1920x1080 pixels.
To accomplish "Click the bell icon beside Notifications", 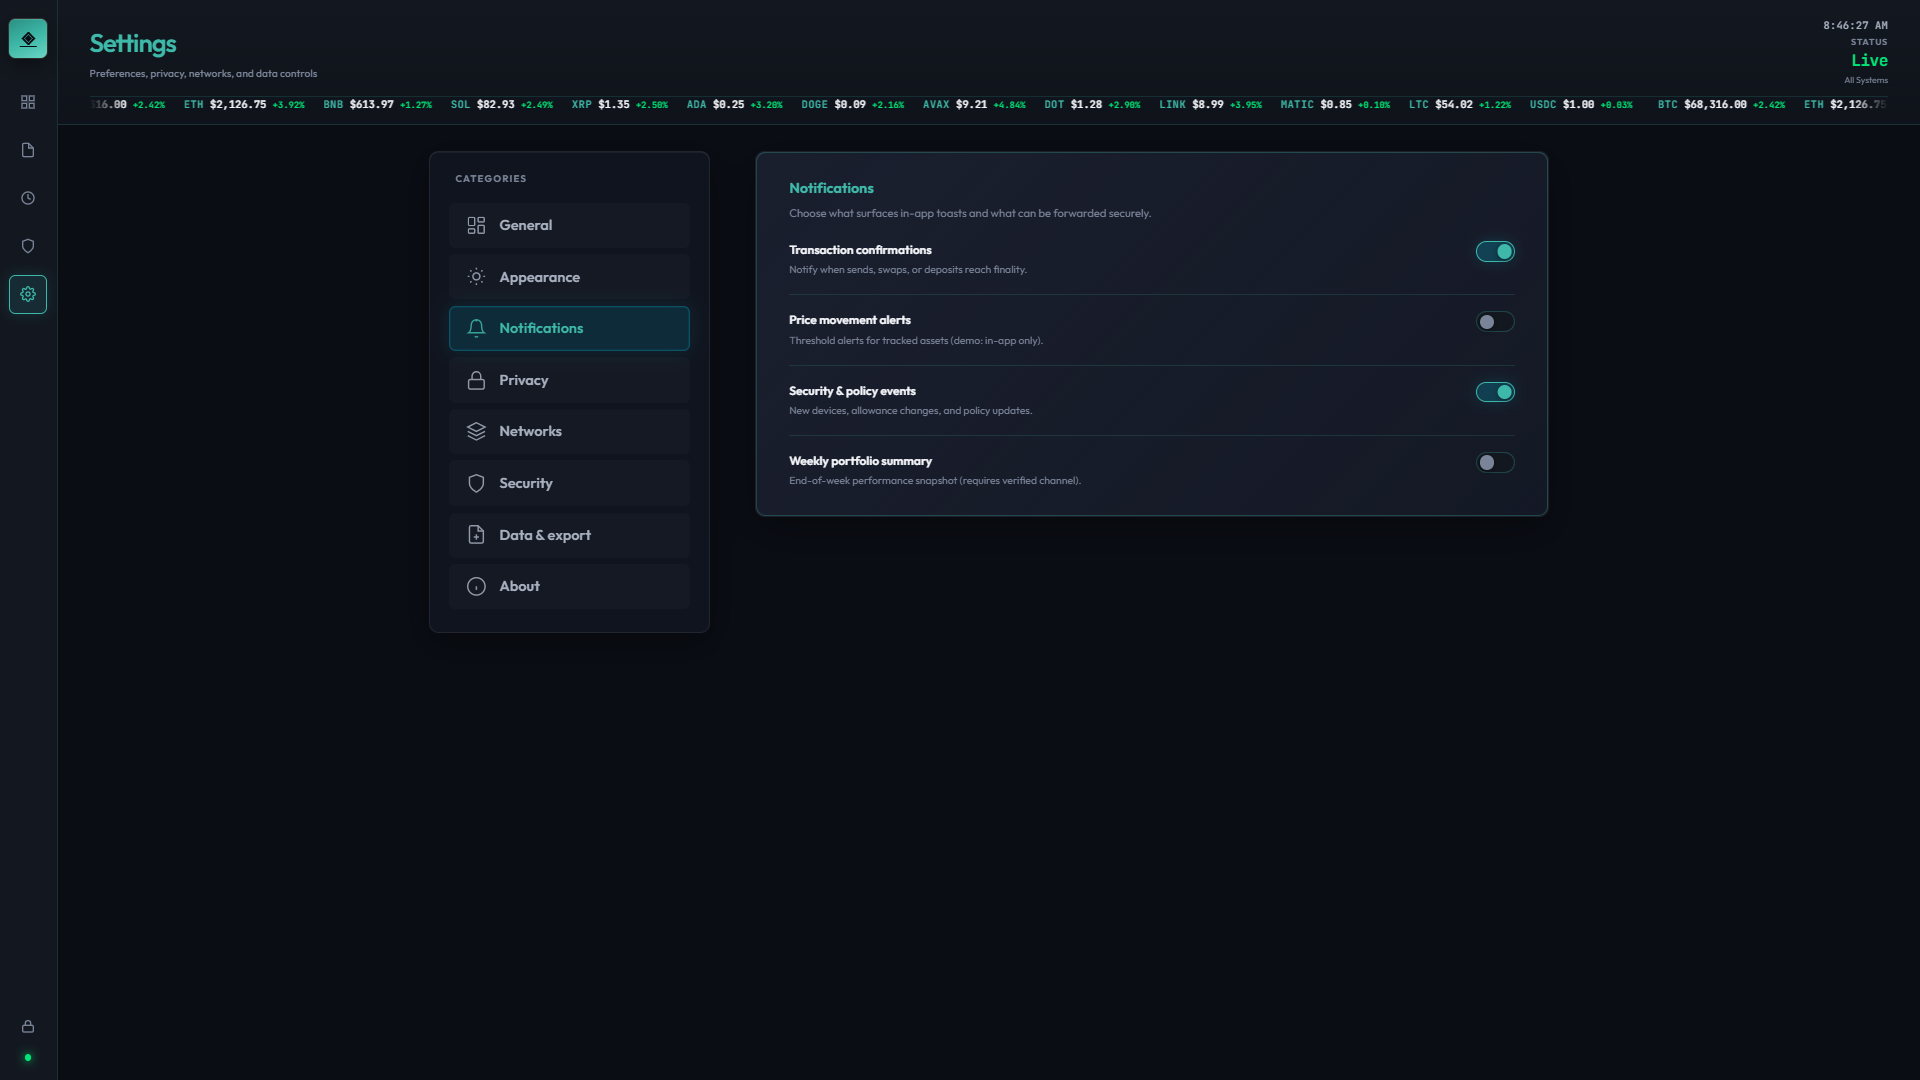I will pos(476,328).
